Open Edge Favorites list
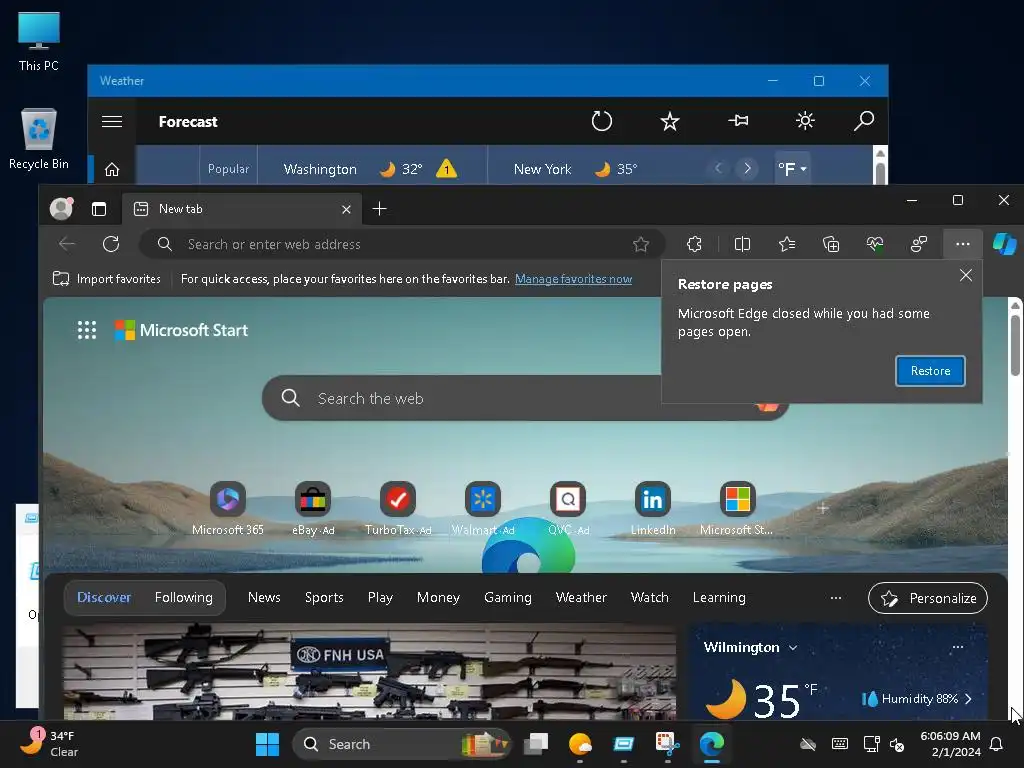 [x=787, y=244]
